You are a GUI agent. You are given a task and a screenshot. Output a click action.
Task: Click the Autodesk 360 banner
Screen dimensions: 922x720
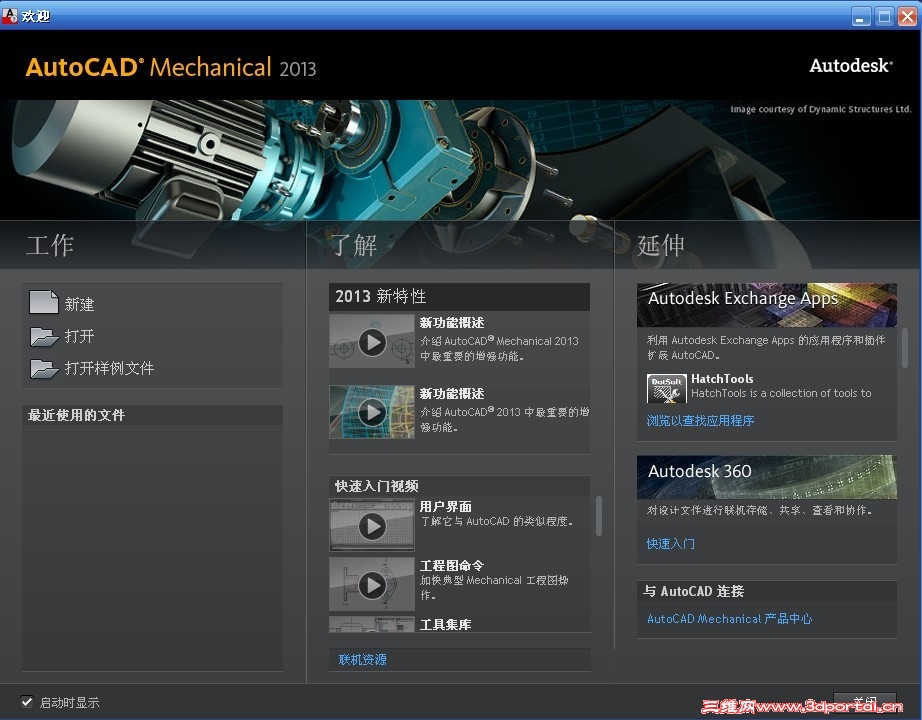pyautogui.click(x=767, y=477)
